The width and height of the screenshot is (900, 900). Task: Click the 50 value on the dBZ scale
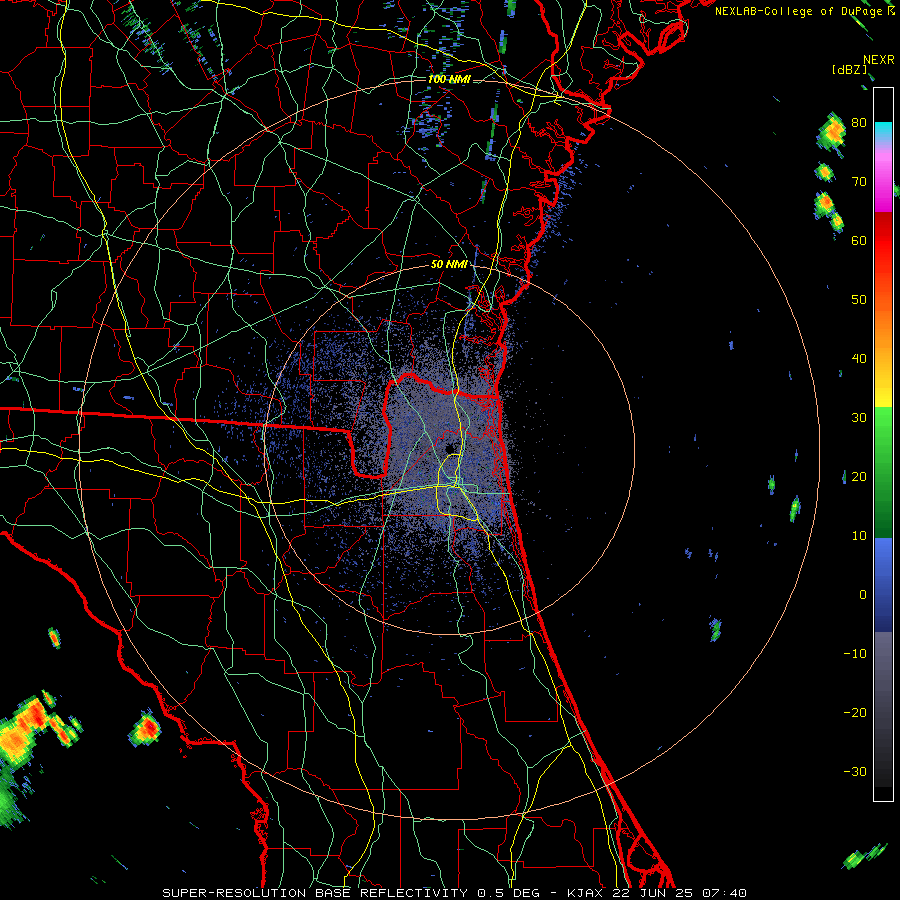click(x=859, y=300)
